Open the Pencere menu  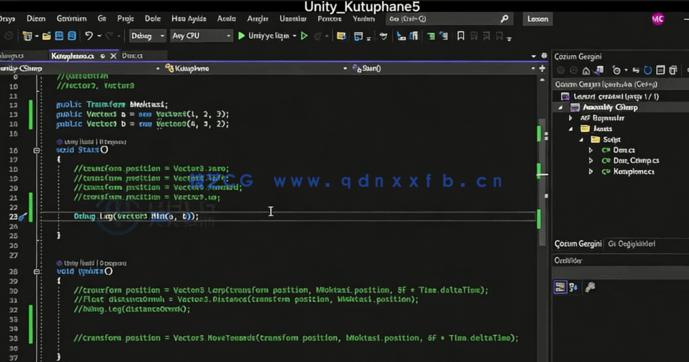pos(330,19)
